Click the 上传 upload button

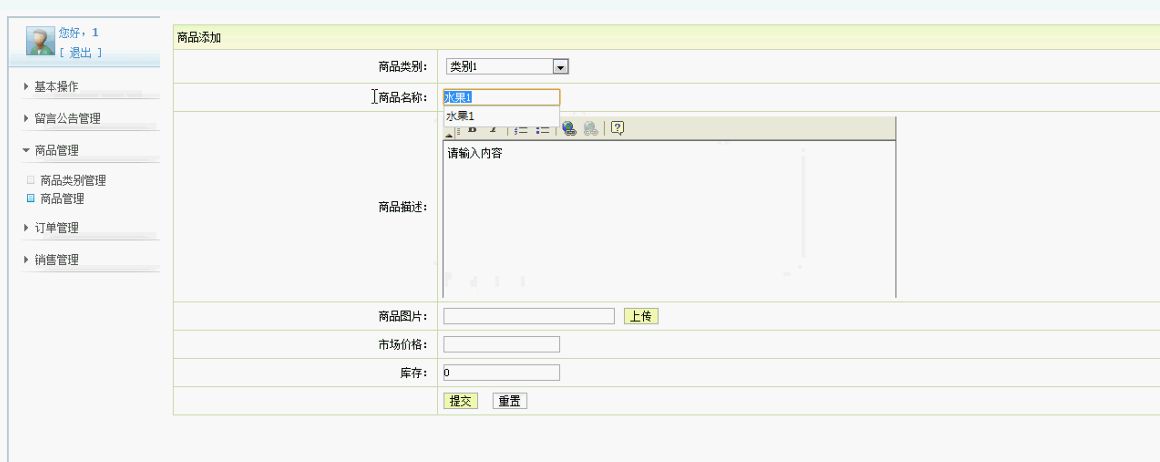[x=641, y=316]
